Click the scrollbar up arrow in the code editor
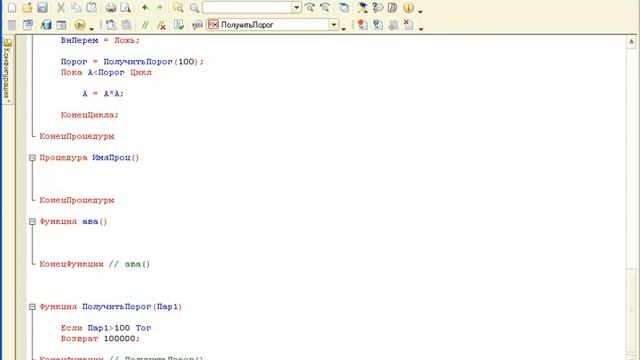Image resolution: width=640 pixels, height=360 pixels. pyautogui.click(x=631, y=41)
